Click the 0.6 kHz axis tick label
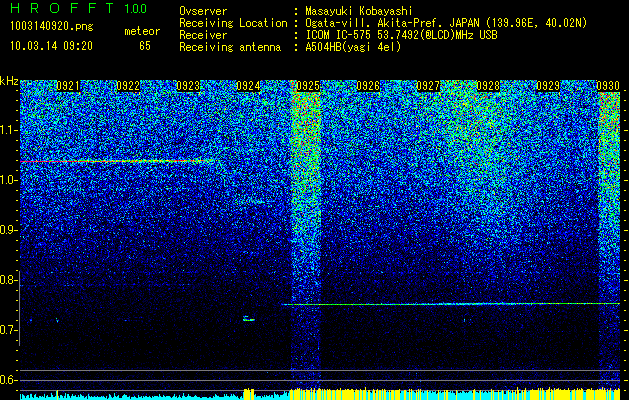The width and height of the screenshot is (629, 400). 8,380
